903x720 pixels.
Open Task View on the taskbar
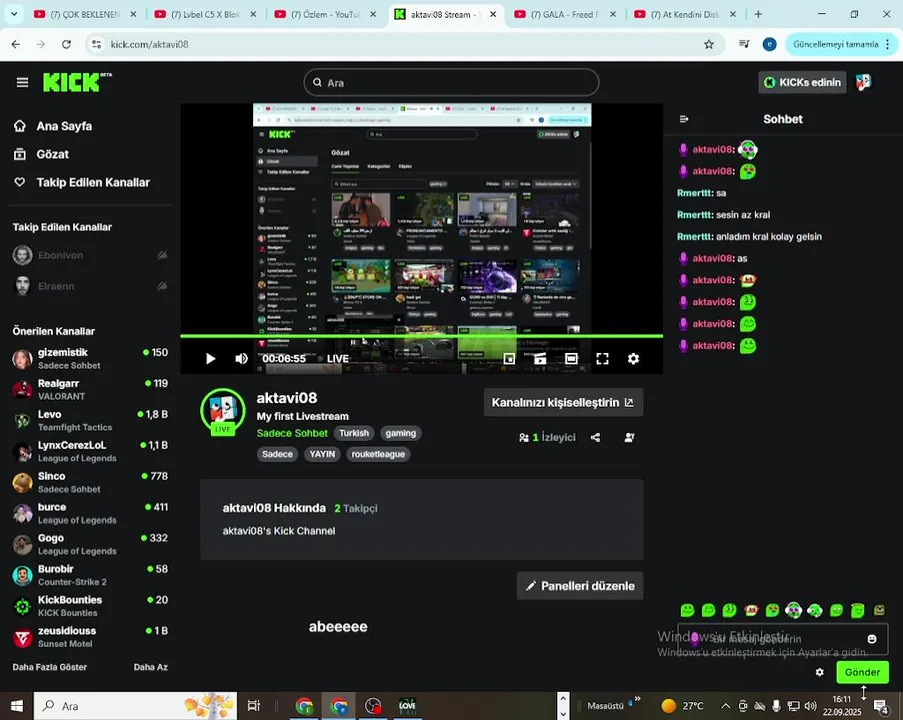pyautogui.click(x=253, y=706)
